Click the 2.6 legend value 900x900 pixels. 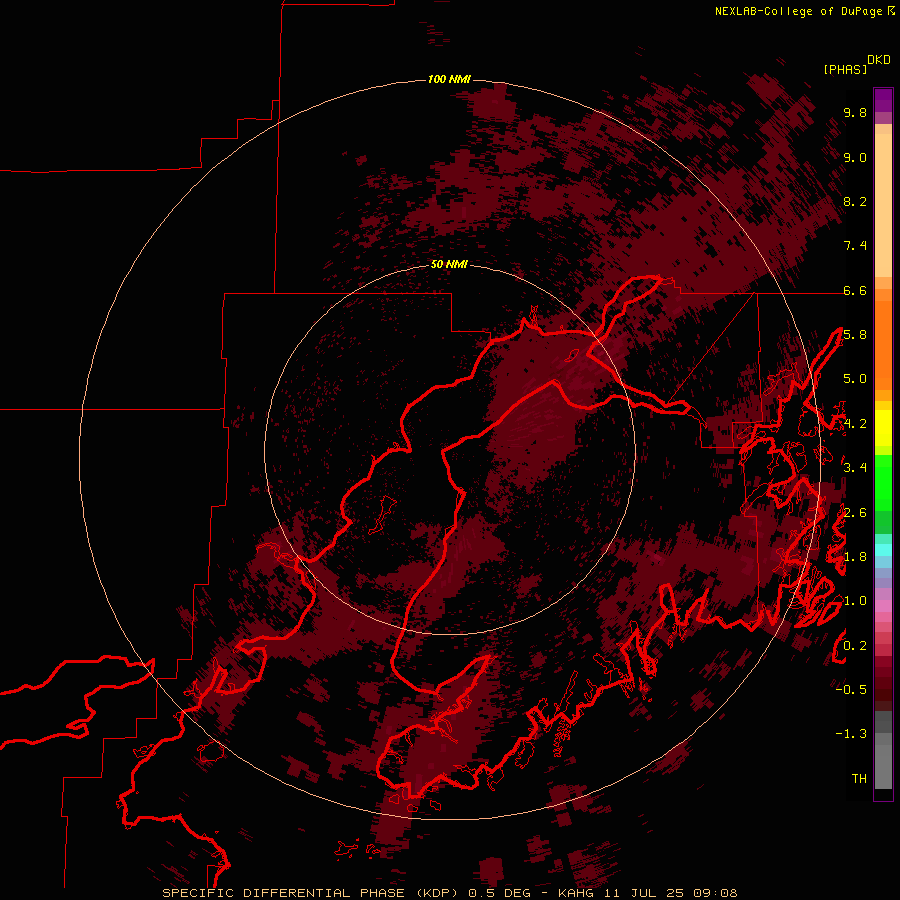coord(855,513)
